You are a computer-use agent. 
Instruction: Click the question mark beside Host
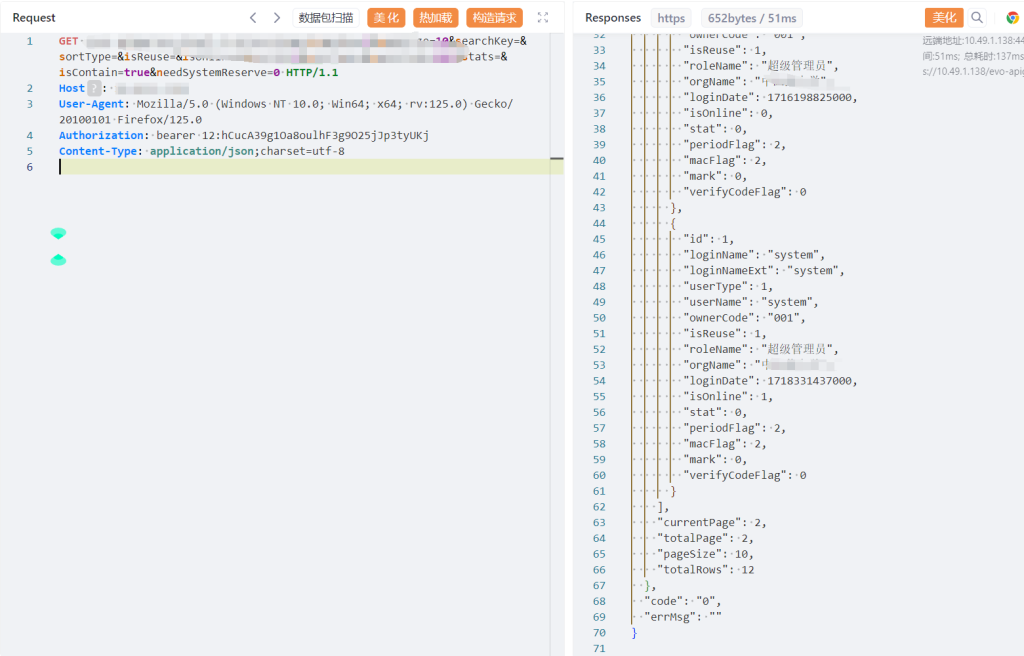tap(95, 88)
